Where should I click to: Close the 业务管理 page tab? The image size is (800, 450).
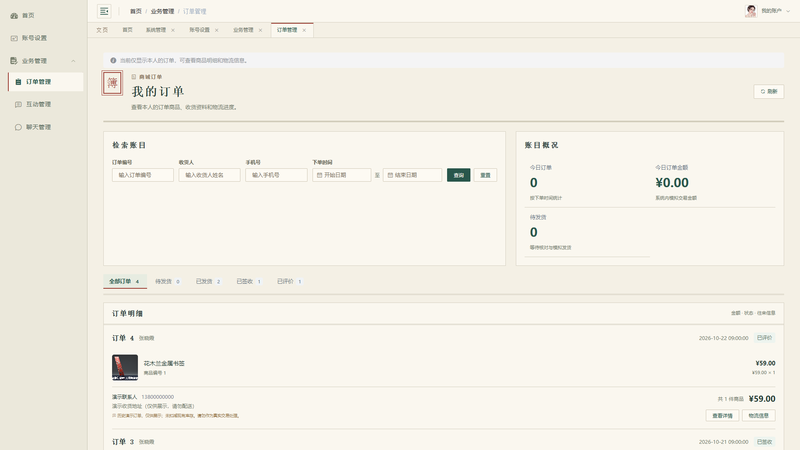click(260, 30)
